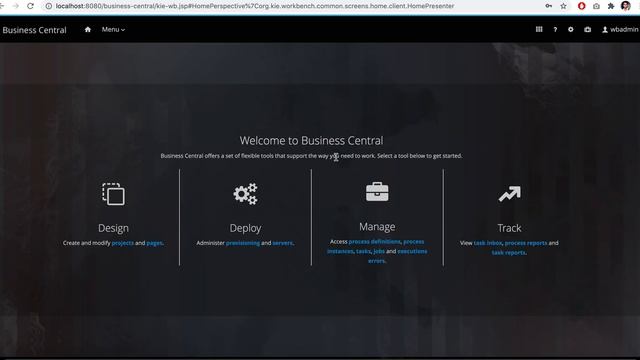Image resolution: width=640 pixels, height=360 pixels.
Task: Open the process instances link
Action: click(x=376, y=247)
